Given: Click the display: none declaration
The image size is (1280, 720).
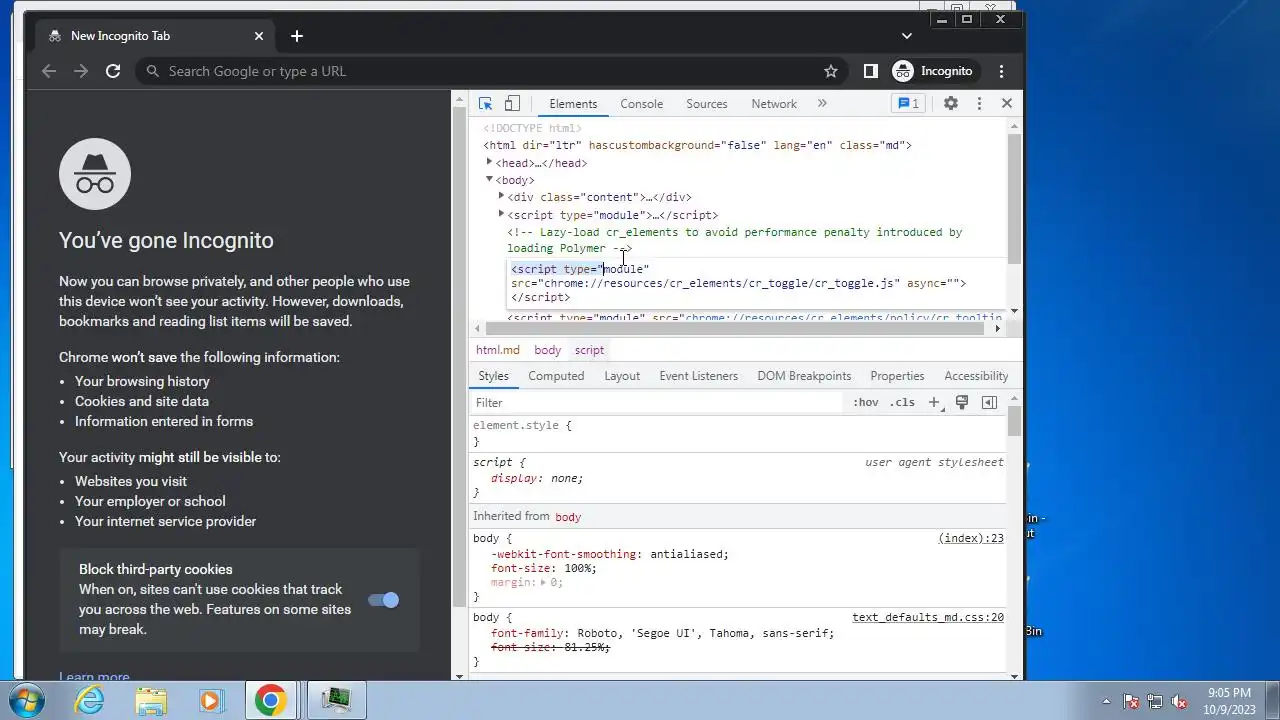Looking at the screenshot, I should 537,478.
